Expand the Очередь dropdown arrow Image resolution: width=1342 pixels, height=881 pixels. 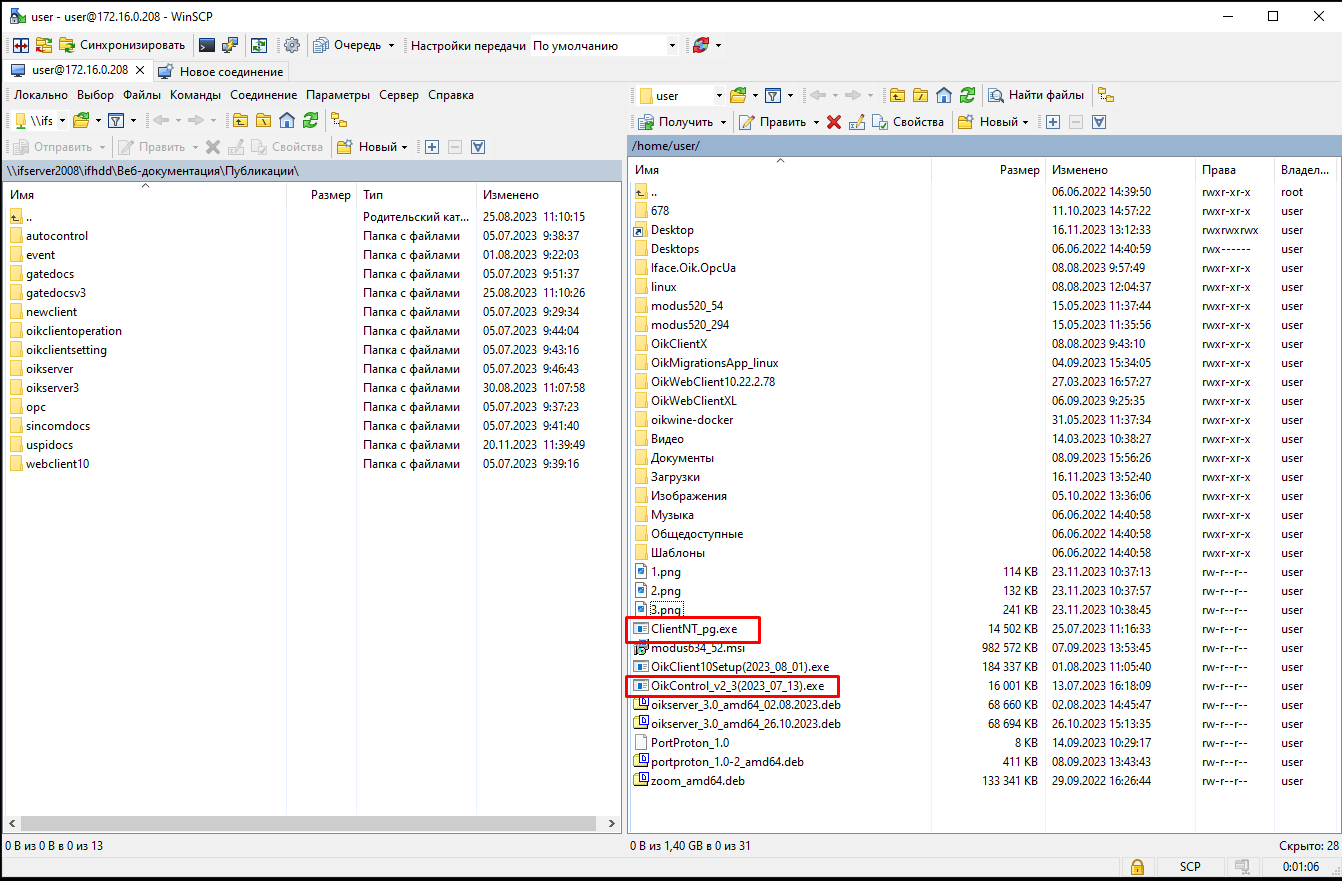390,46
